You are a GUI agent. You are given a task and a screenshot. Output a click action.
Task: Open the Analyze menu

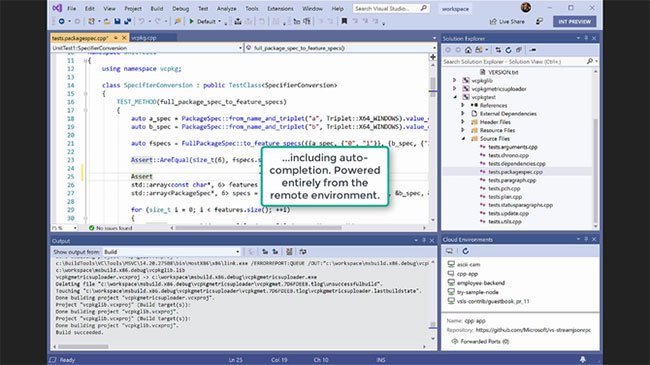coord(227,8)
